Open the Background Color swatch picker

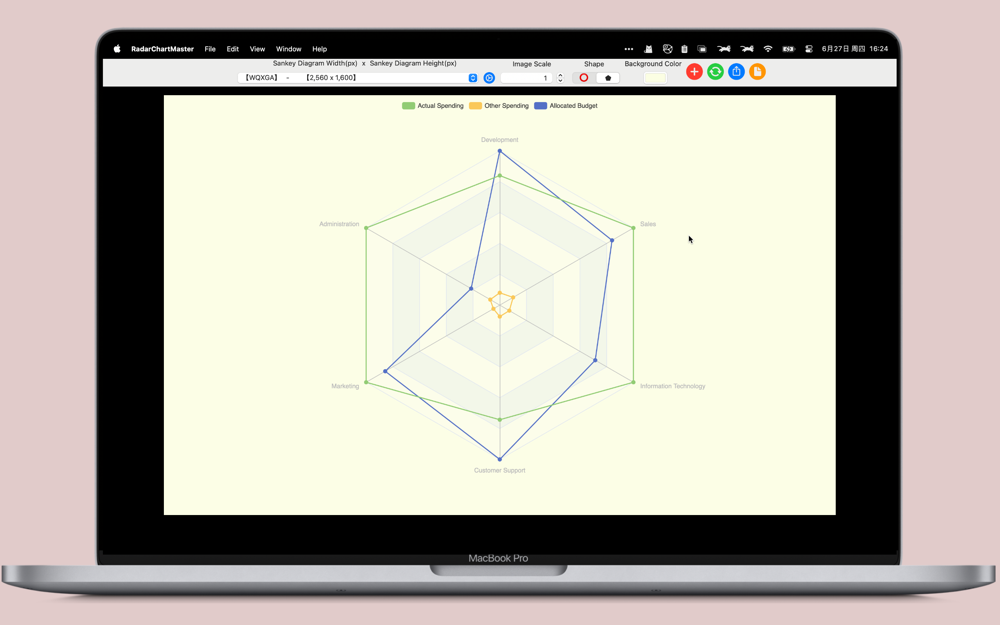point(655,78)
